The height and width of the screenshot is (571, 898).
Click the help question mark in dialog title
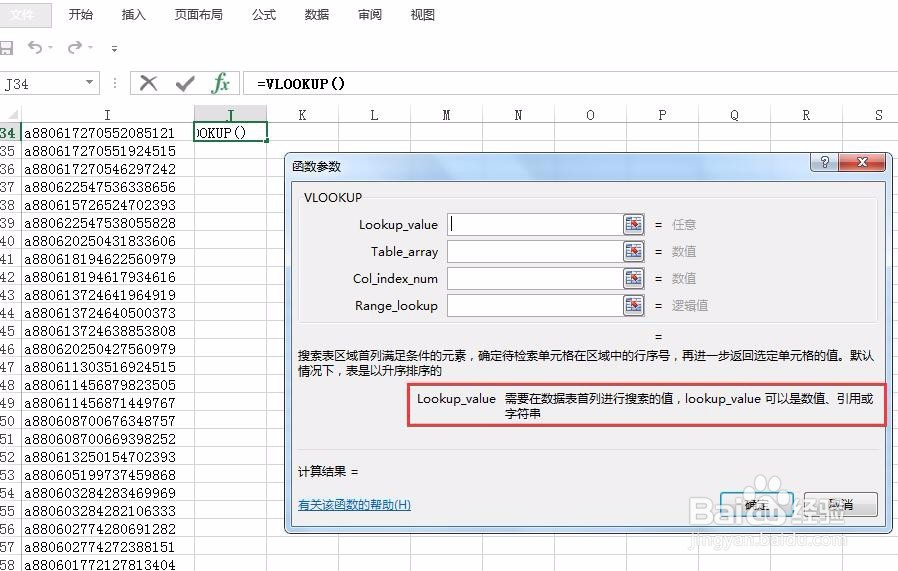pyautogui.click(x=824, y=162)
